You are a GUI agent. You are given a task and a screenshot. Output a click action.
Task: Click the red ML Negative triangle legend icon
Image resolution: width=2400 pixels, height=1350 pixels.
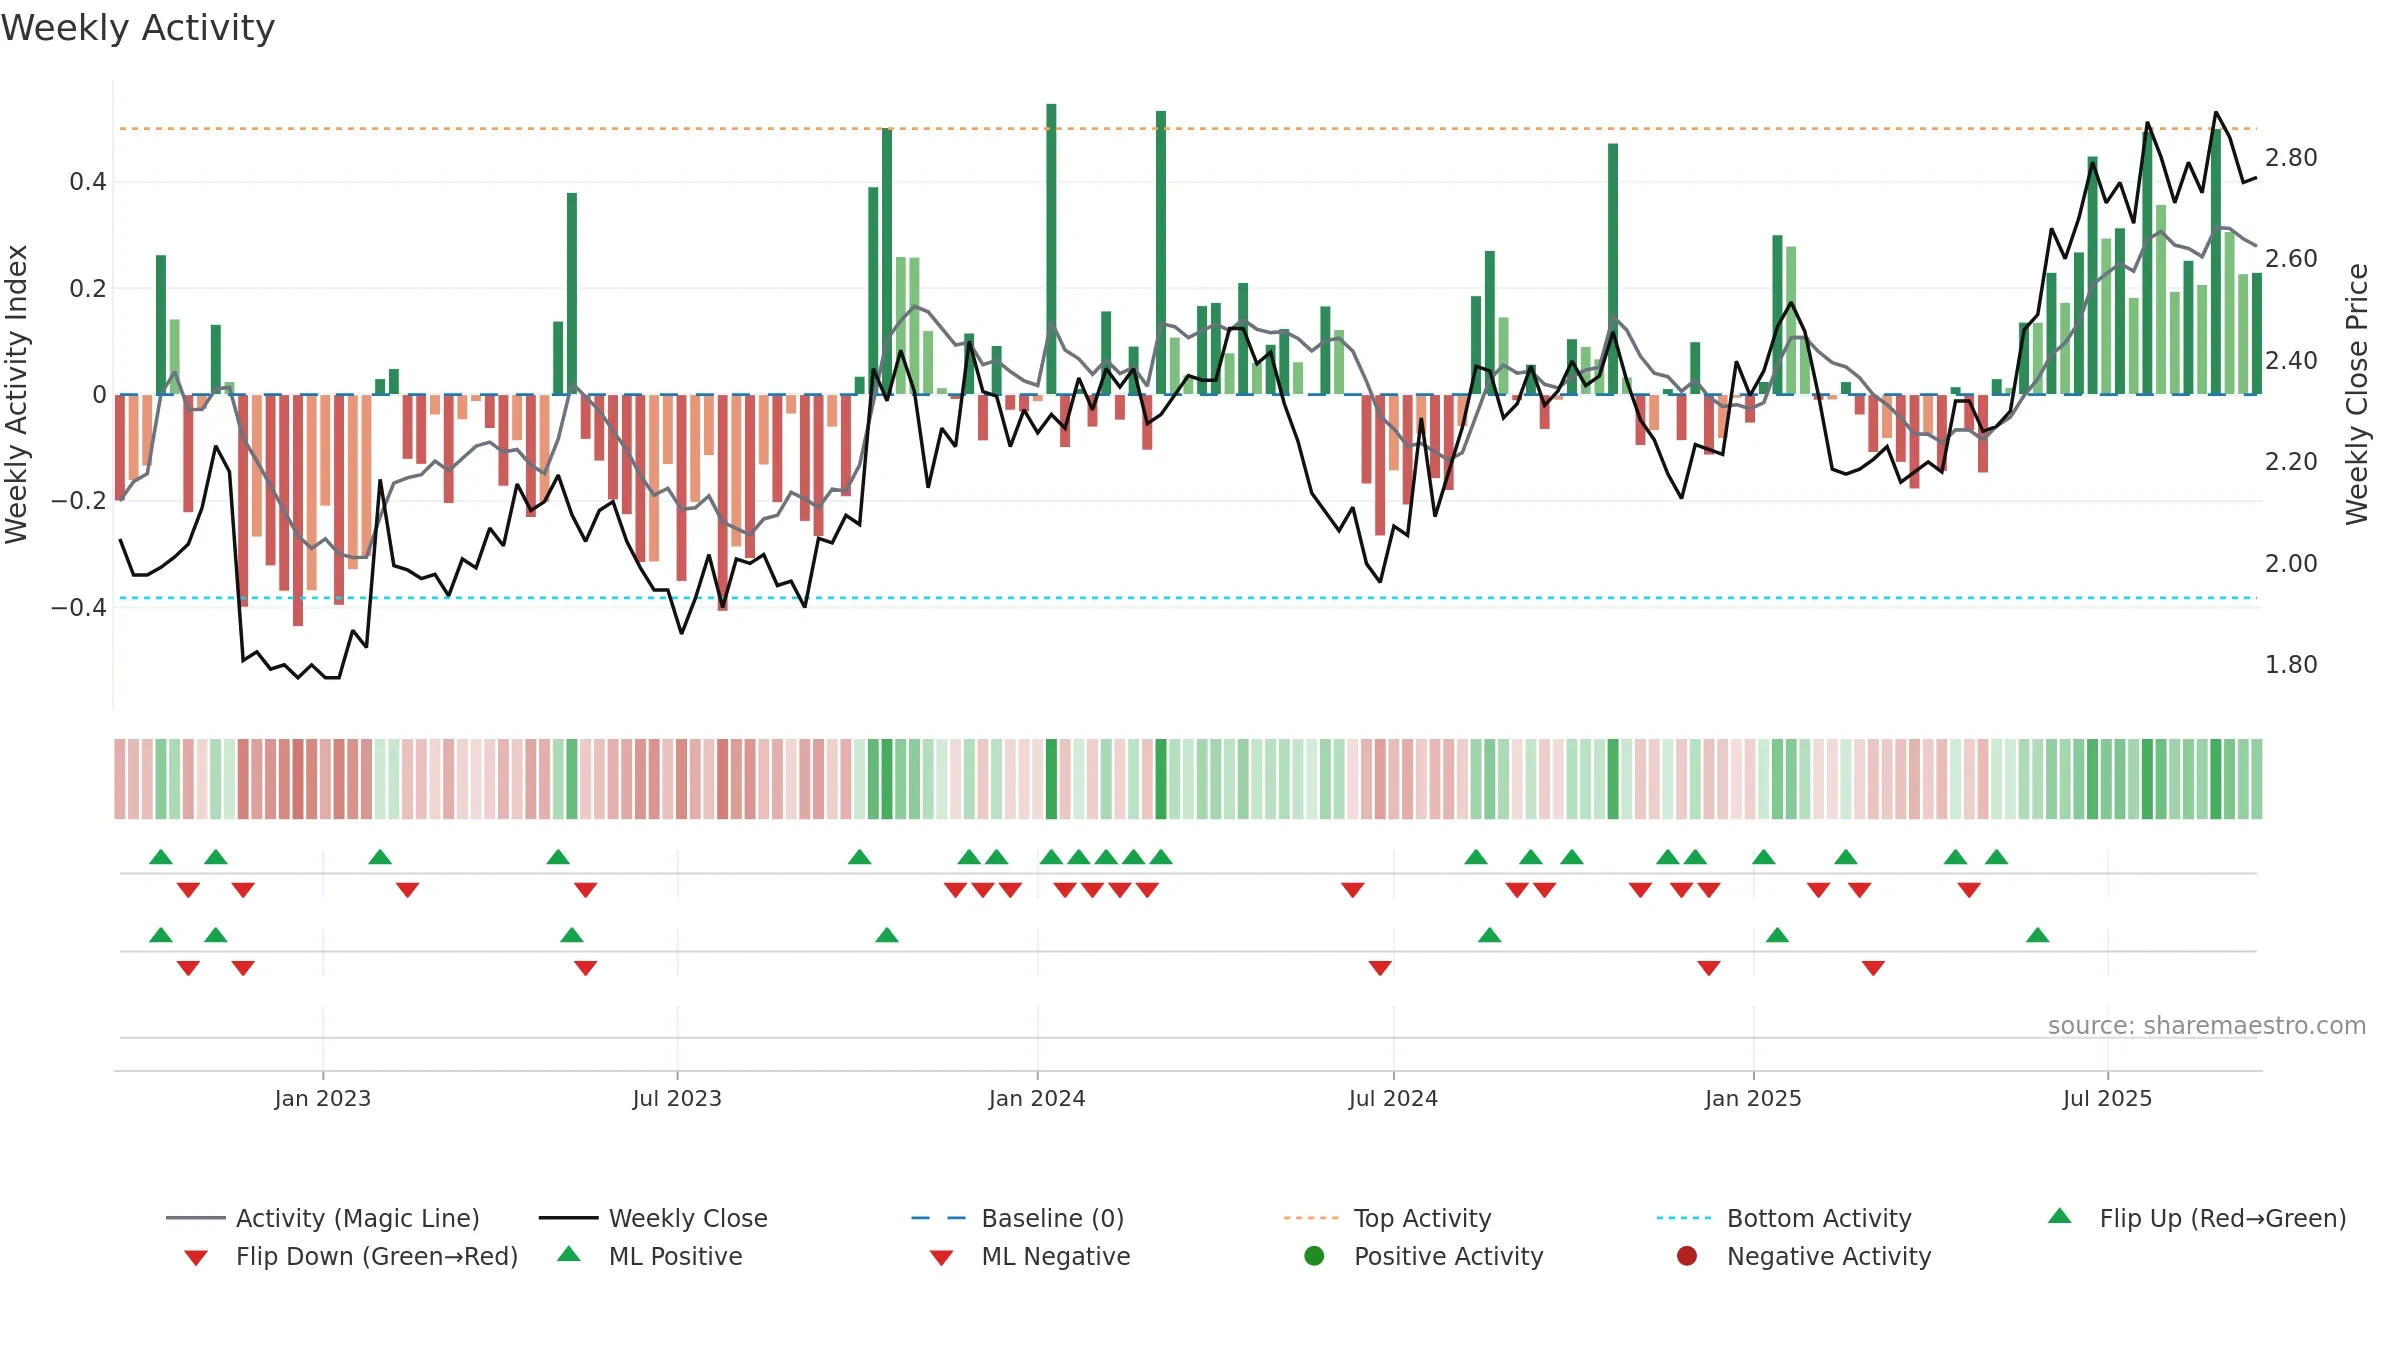point(941,1257)
